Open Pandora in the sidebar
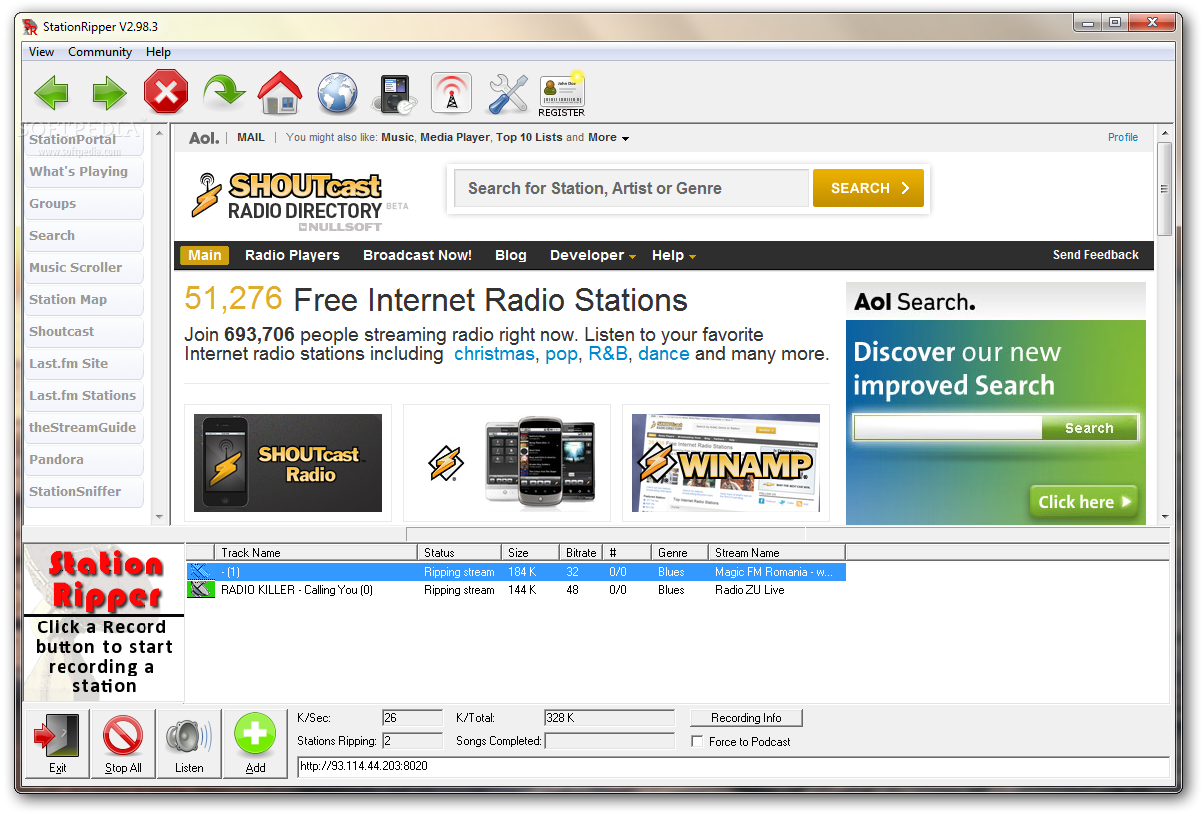 tap(83, 460)
